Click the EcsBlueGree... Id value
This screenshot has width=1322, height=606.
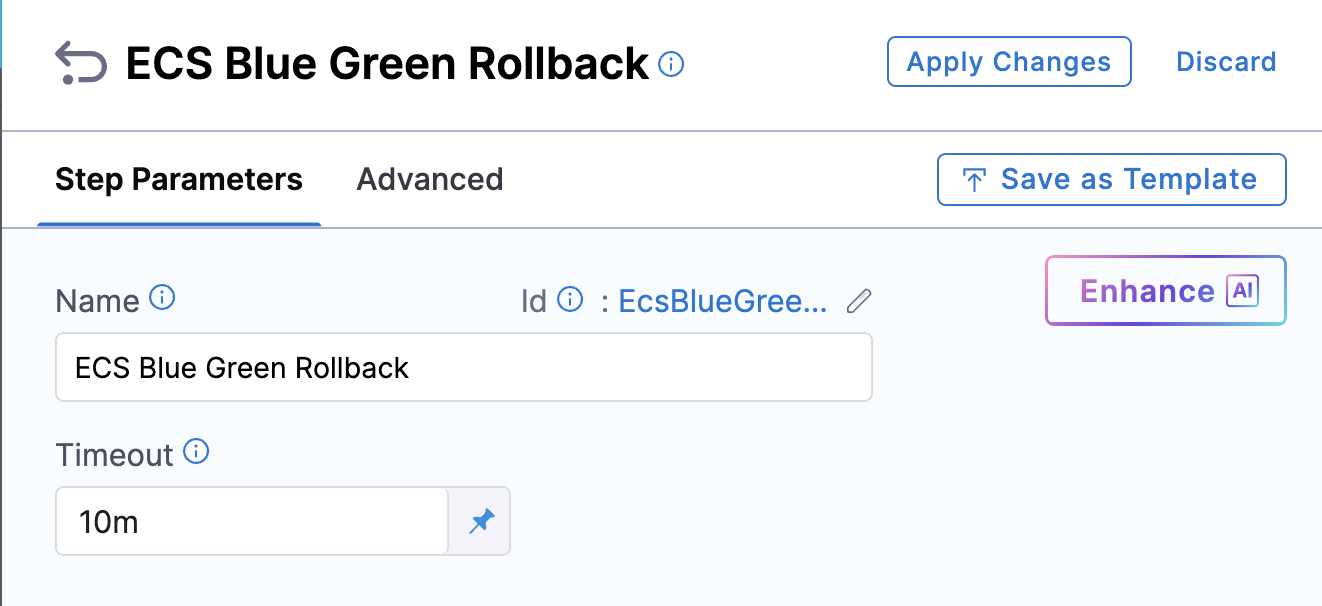pyautogui.click(x=723, y=300)
